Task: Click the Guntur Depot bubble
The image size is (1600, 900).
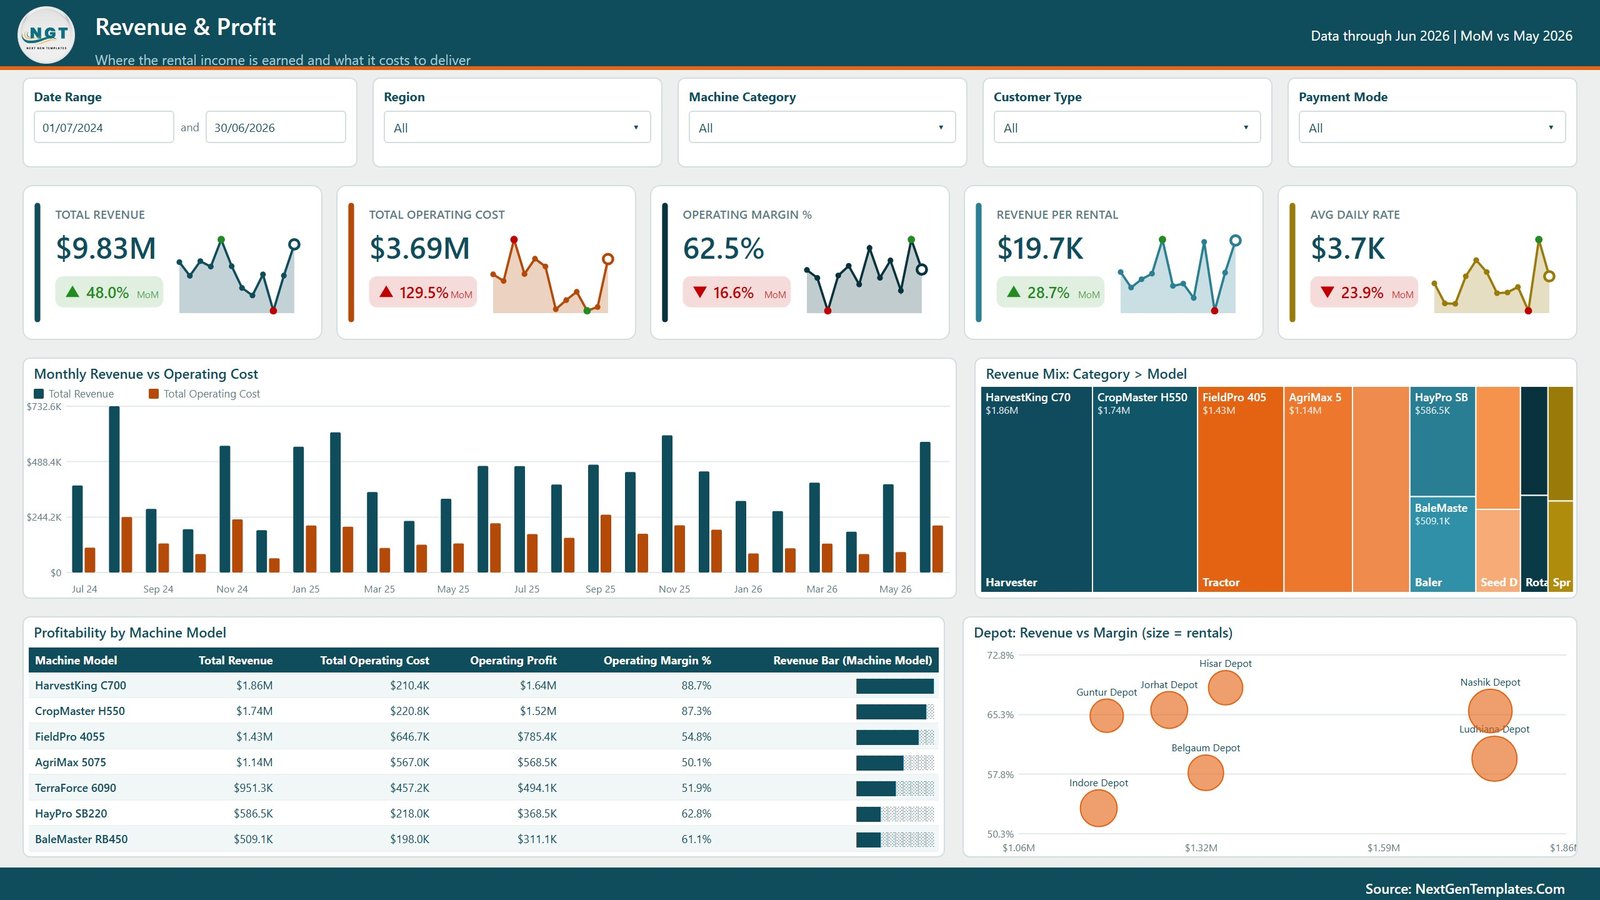Action: click(1106, 715)
